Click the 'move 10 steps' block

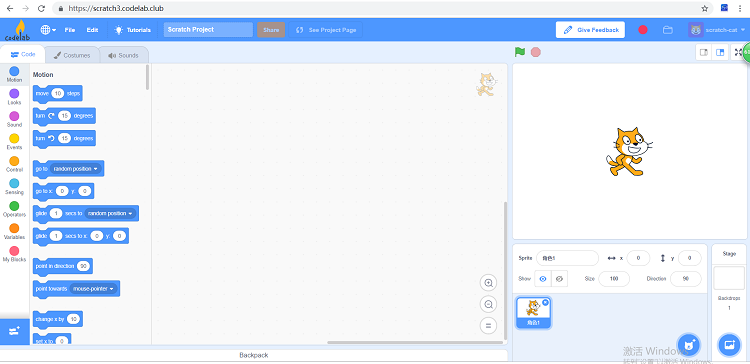pyautogui.click(x=57, y=94)
